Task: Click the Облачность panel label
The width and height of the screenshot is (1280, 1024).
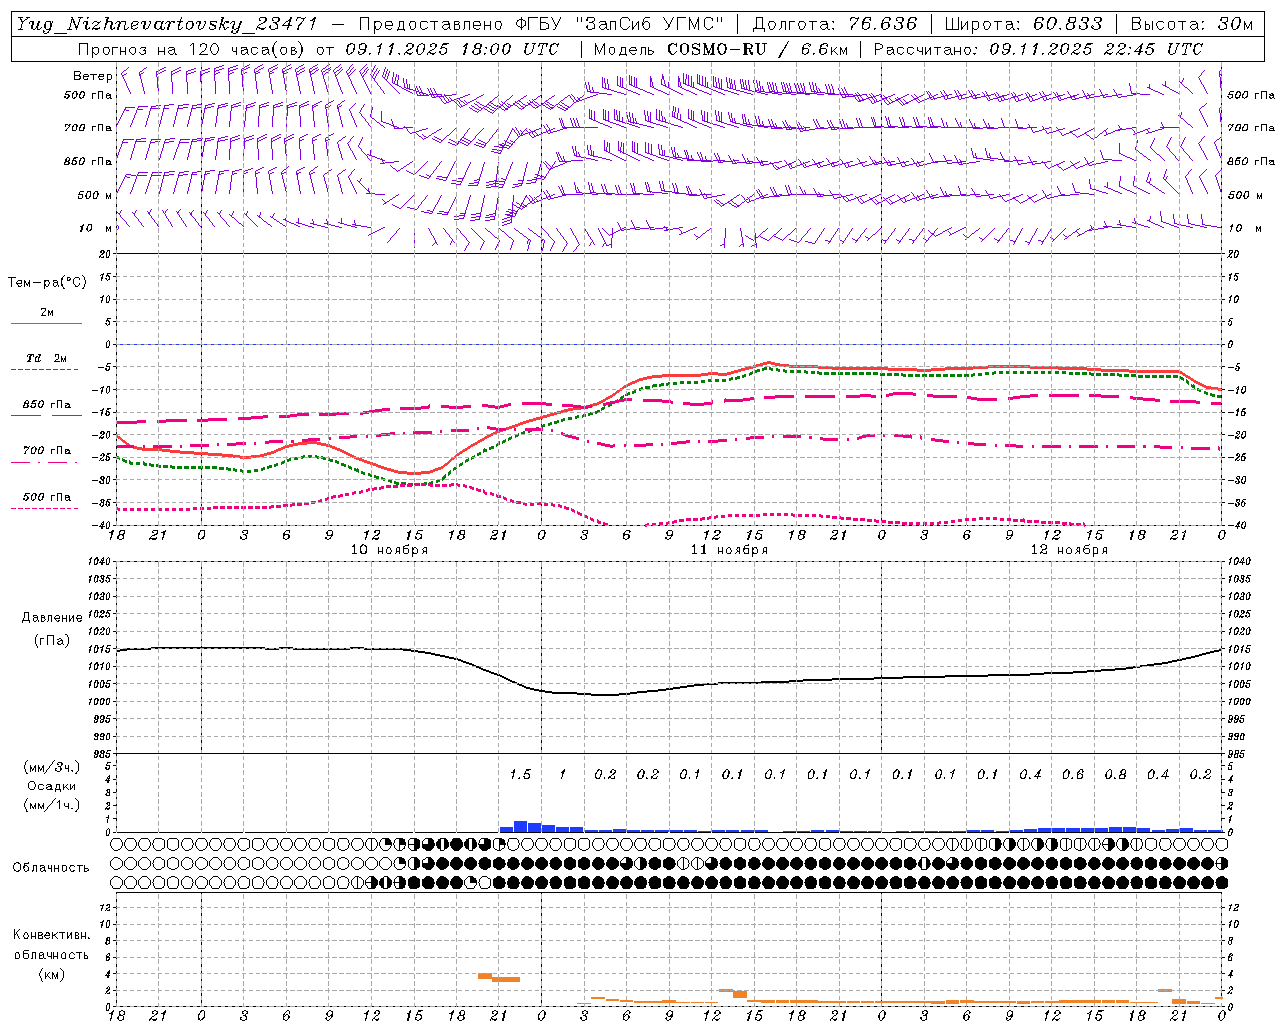Action: (x=51, y=868)
